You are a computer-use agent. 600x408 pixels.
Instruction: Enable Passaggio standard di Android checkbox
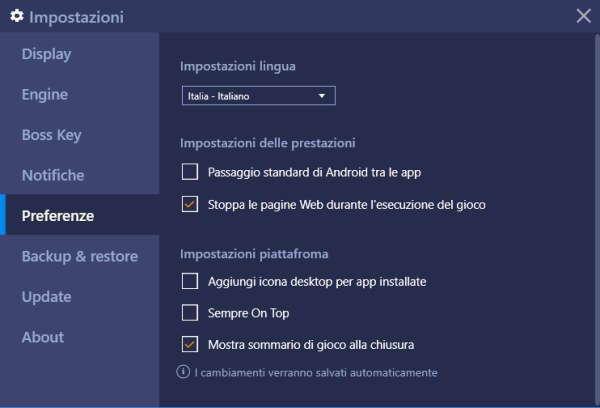(x=190, y=172)
